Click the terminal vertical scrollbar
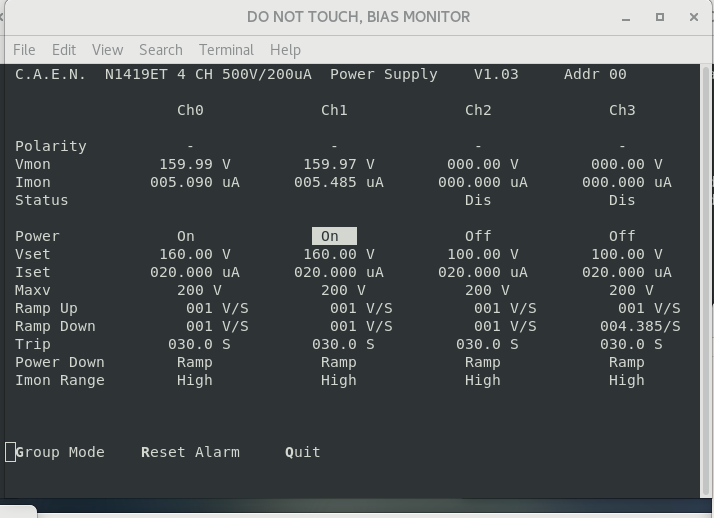The height and width of the screenshot is (518, 714). [706, 280]
